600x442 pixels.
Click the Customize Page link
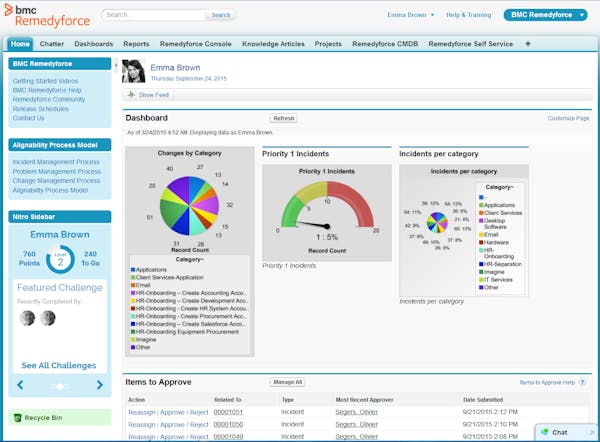point(568,118)
